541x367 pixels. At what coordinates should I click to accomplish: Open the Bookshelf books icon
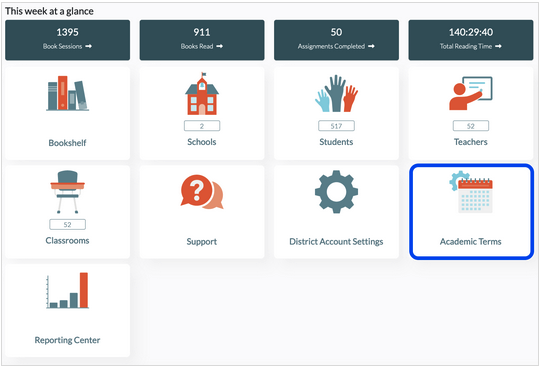click(68, 93)
